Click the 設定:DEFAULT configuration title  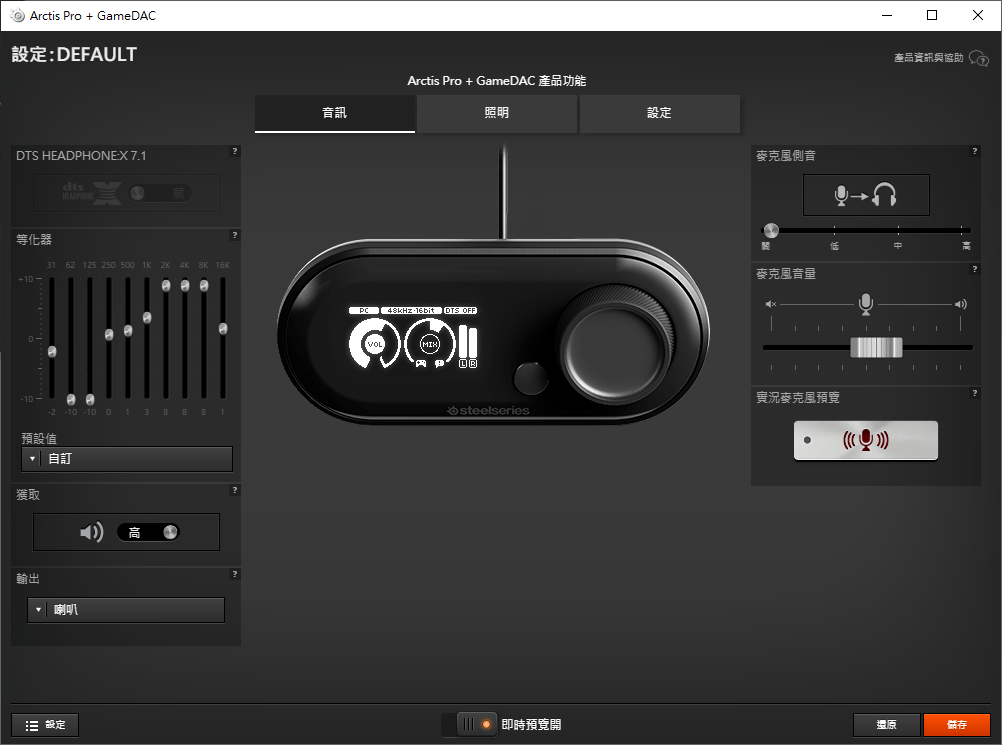point(74,54)
